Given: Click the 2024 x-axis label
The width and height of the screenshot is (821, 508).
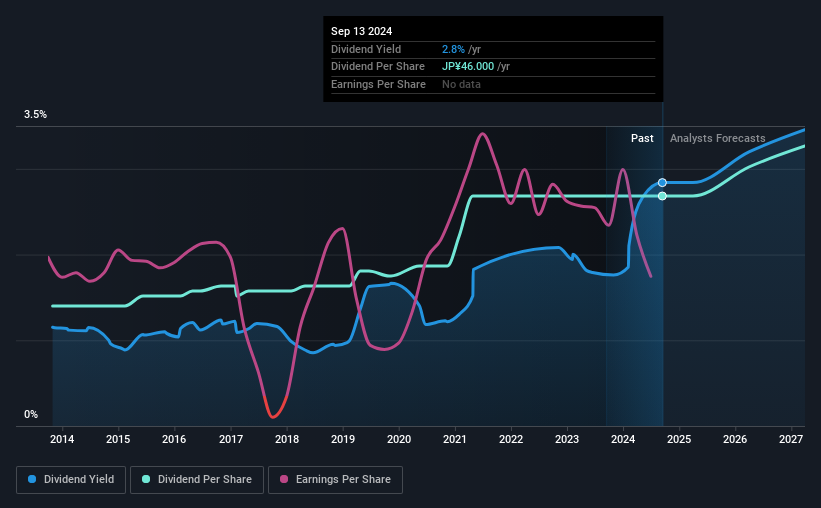Looking at the screenshot, I should point(623,439).
